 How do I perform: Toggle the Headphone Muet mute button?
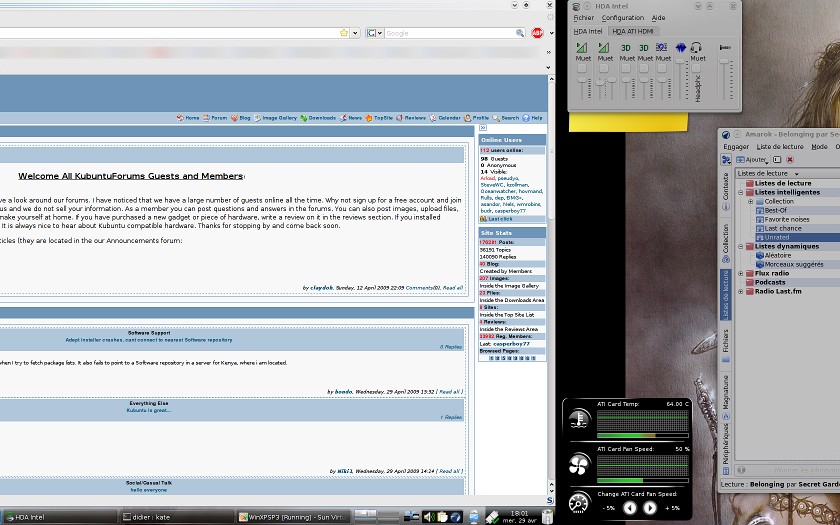point(697,69)
